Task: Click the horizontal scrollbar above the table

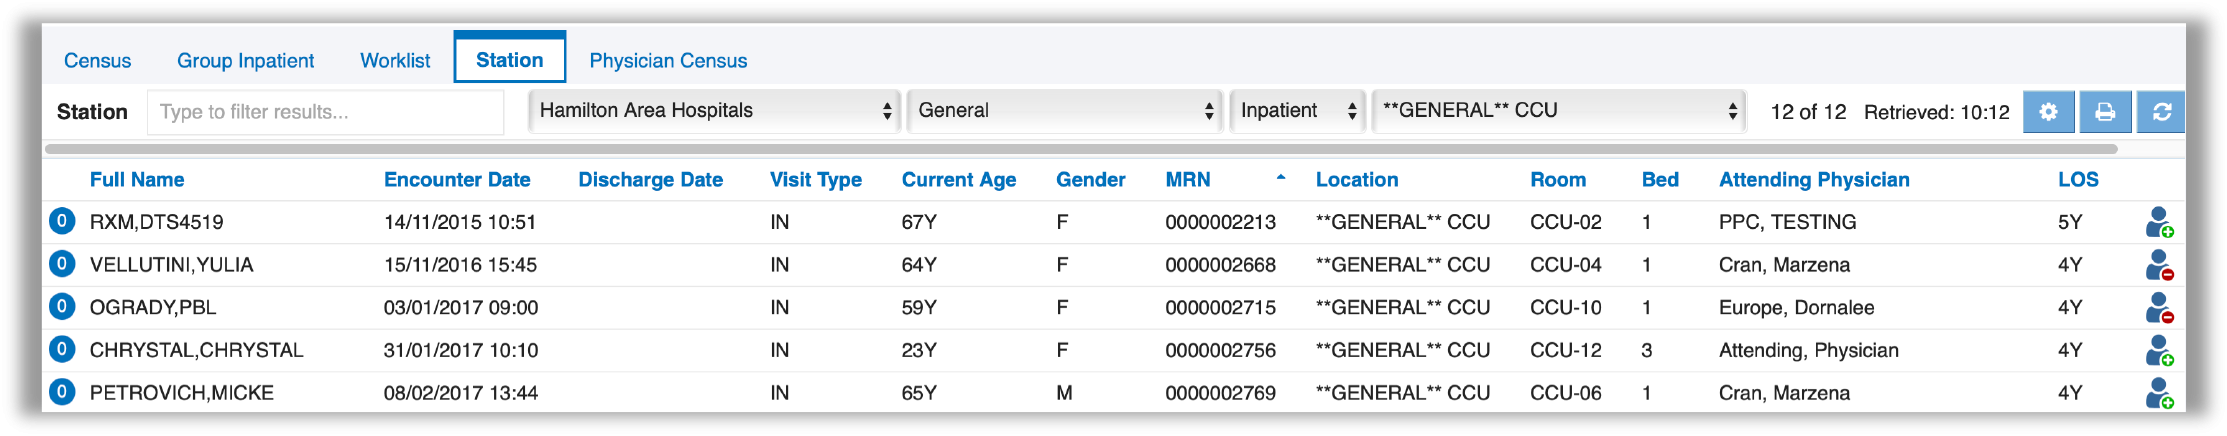Action: pos(1080,149)
